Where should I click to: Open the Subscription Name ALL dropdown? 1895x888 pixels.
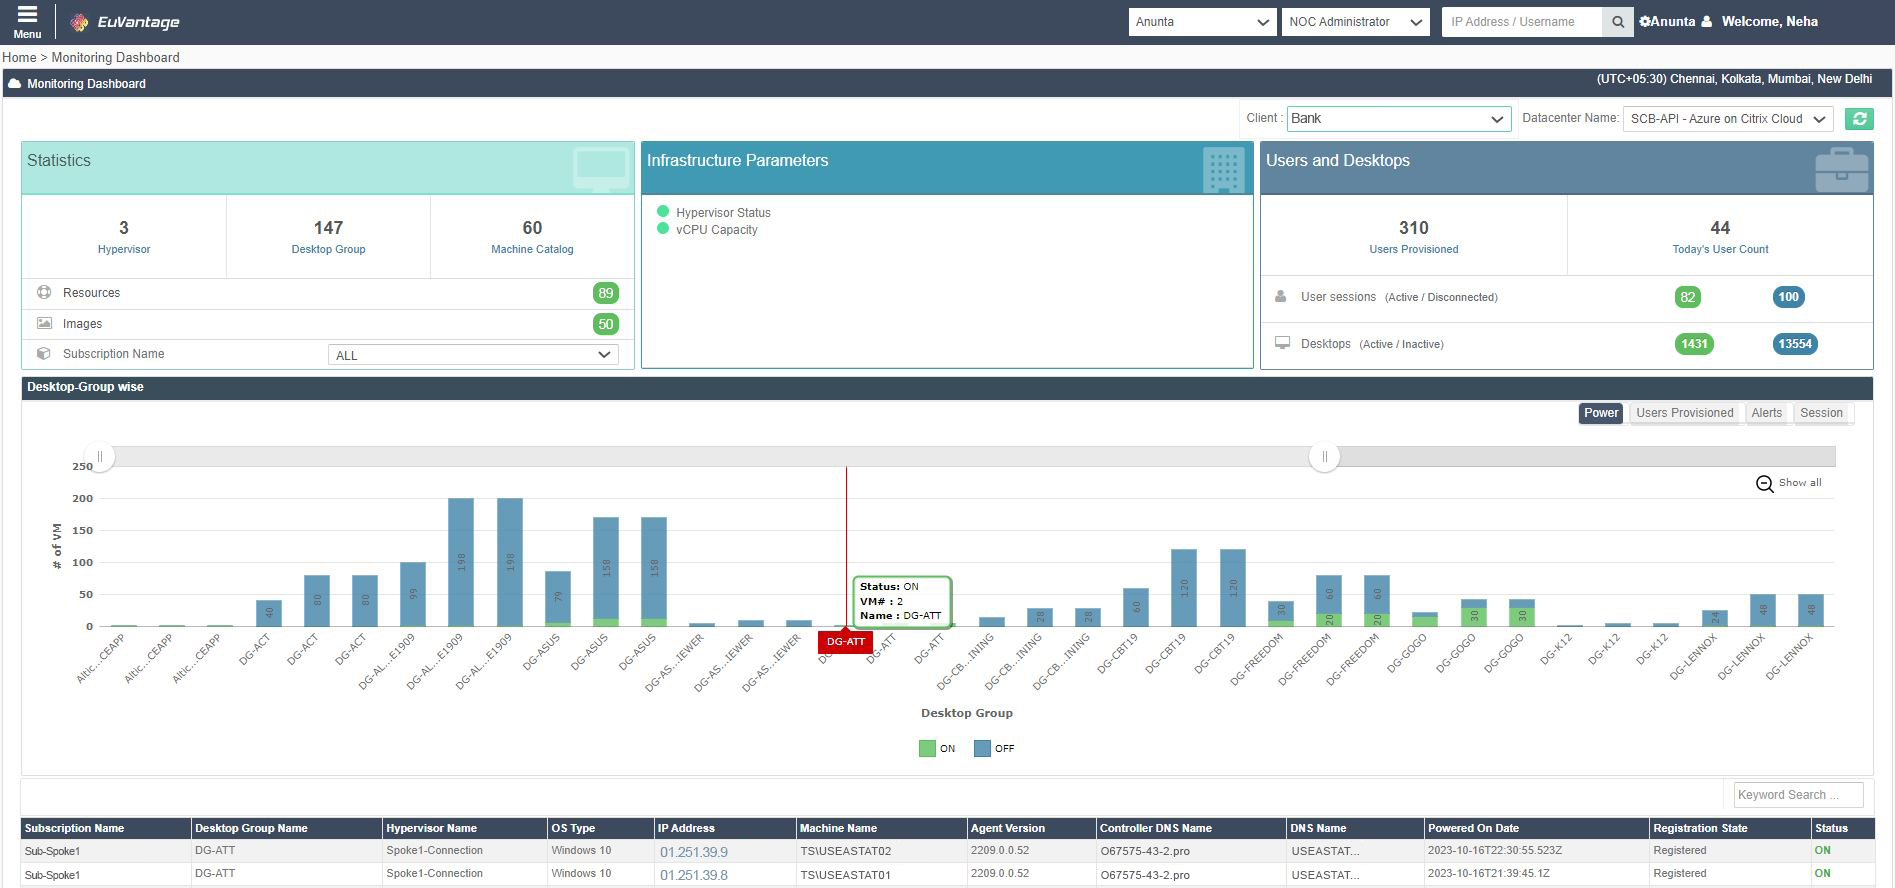click(x=473, y=355)
